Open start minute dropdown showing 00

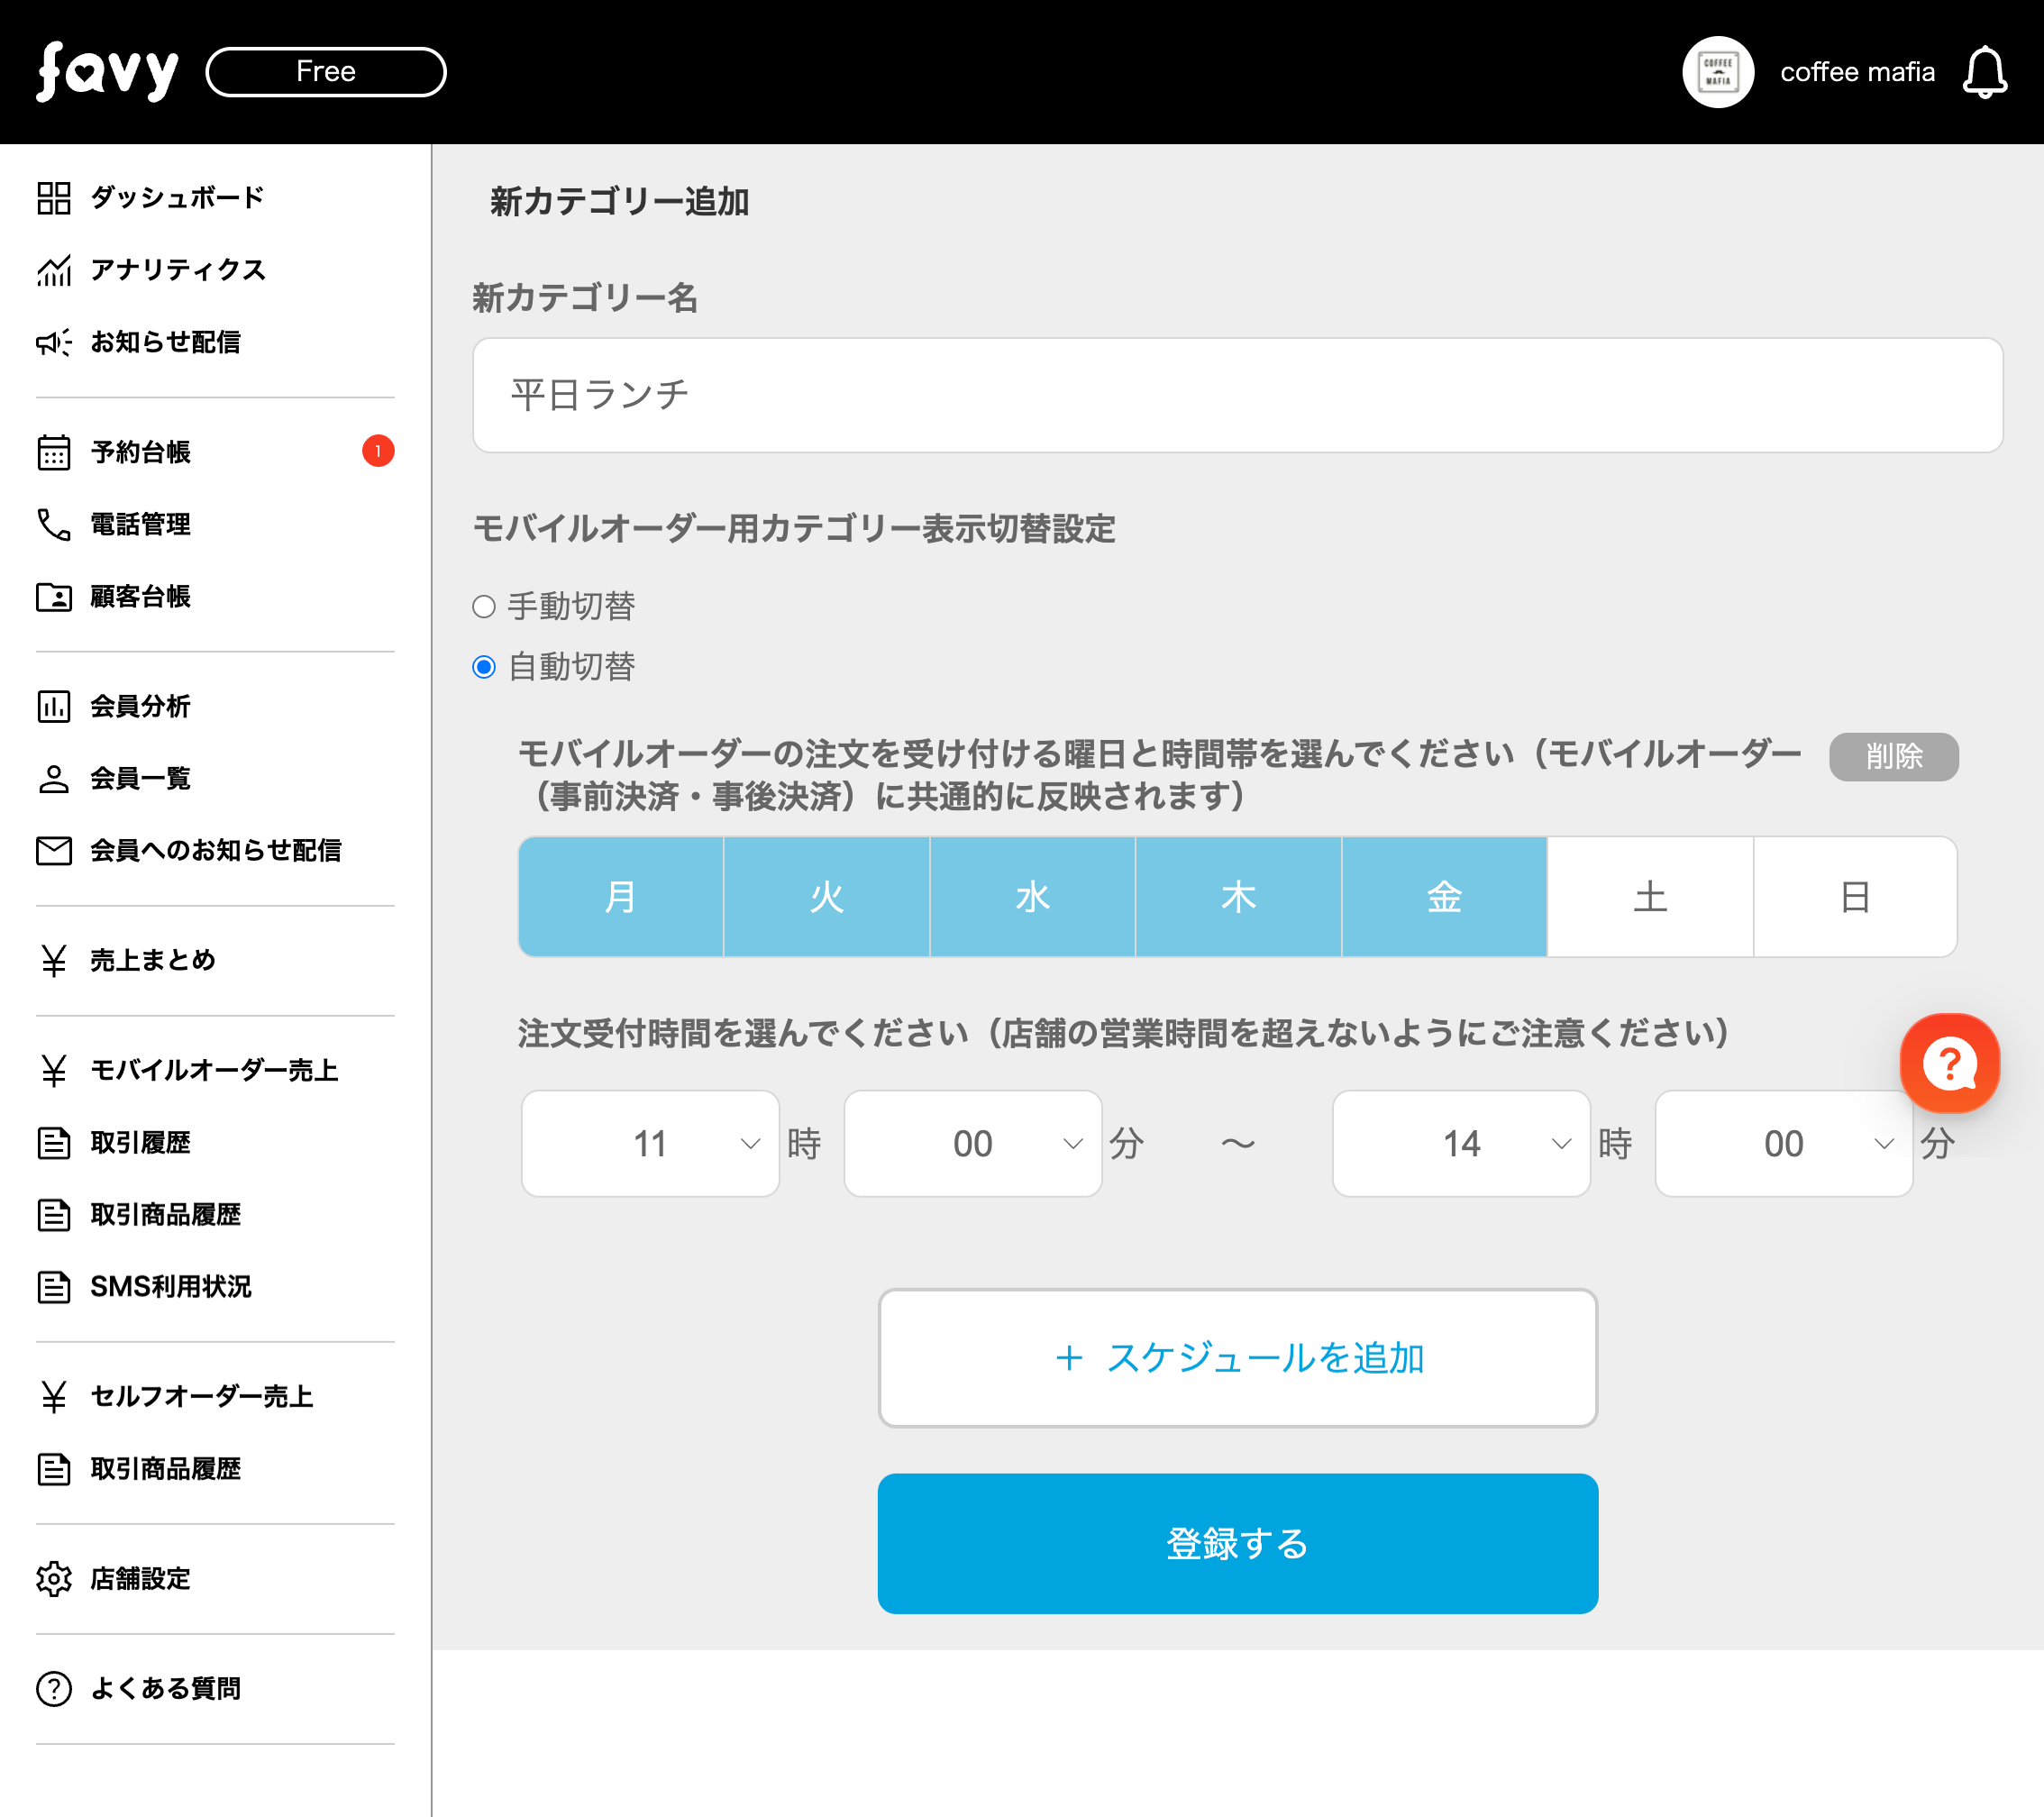pyautogui.click(x=972, y=1143)
